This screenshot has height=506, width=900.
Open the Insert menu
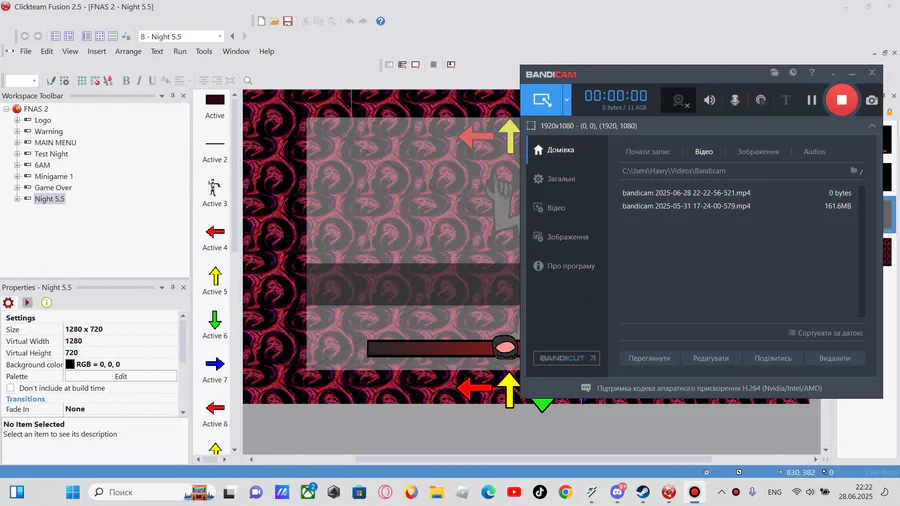(x=96, y=51)
